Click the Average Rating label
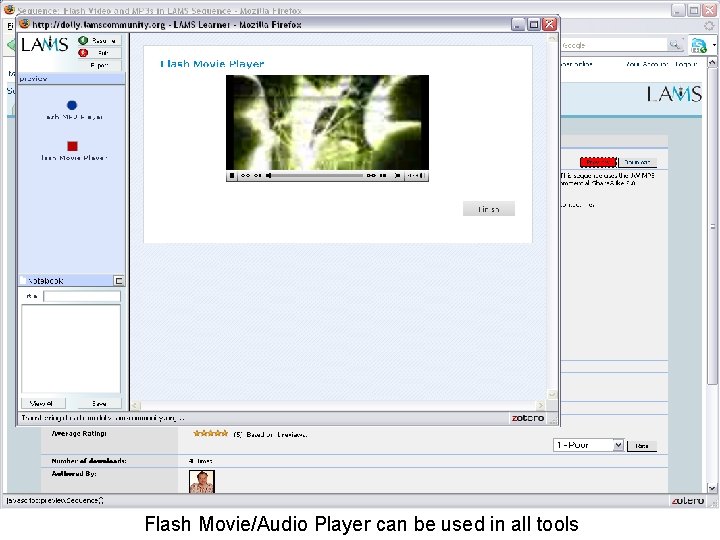The width and height of the screenshot is (720, 540). (79, 433)
